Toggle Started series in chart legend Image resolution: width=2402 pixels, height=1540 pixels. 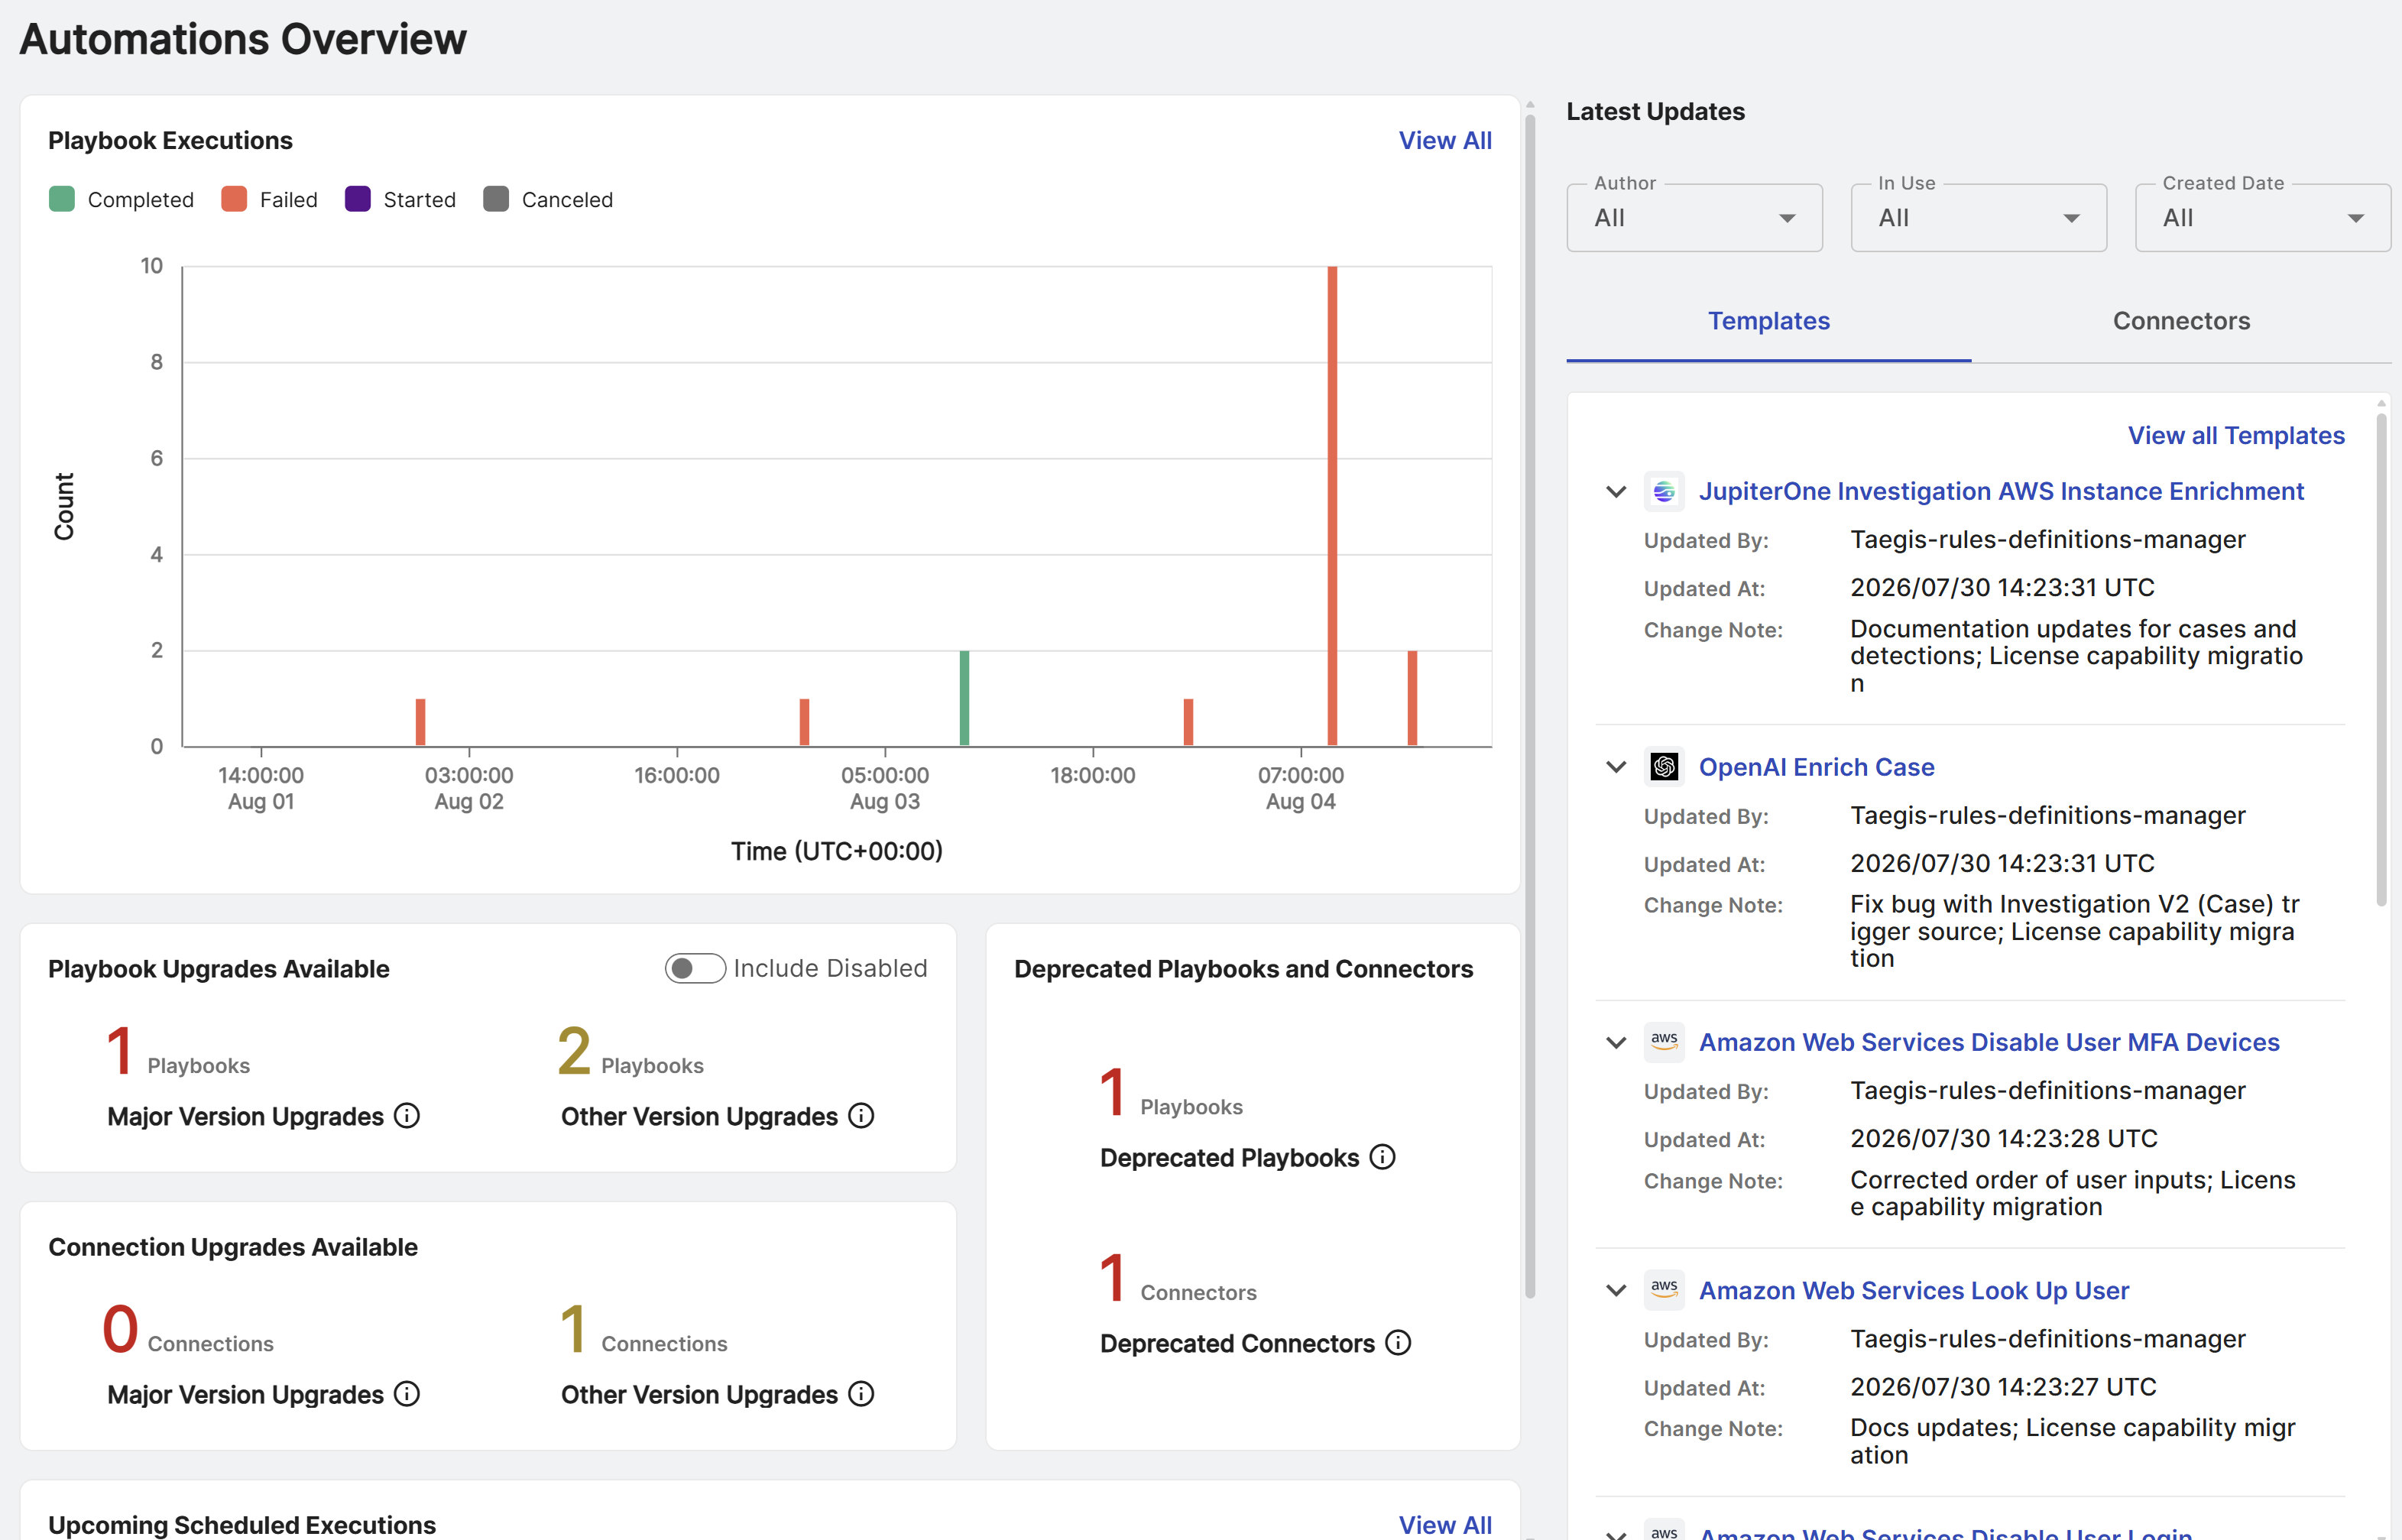click(x=400, y=199)
